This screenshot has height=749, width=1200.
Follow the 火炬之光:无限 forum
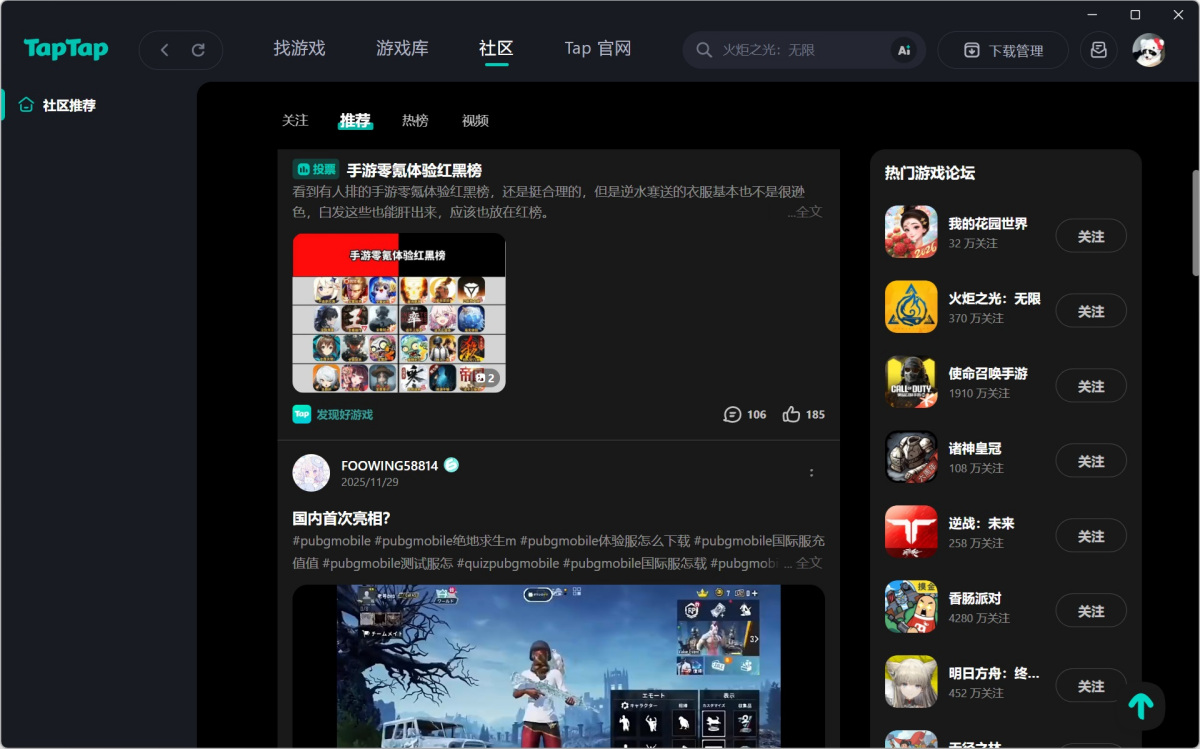click(x=1090, y=312)
